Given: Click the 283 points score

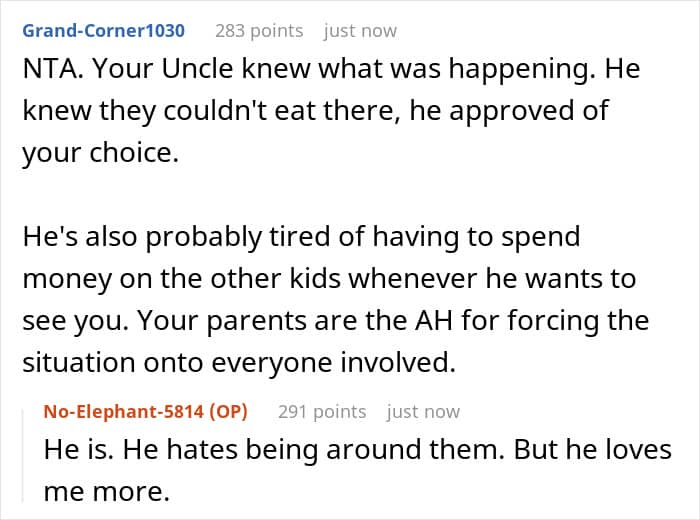Looking at the screenshot, I should pyautogui.click(x=259, y=31).
